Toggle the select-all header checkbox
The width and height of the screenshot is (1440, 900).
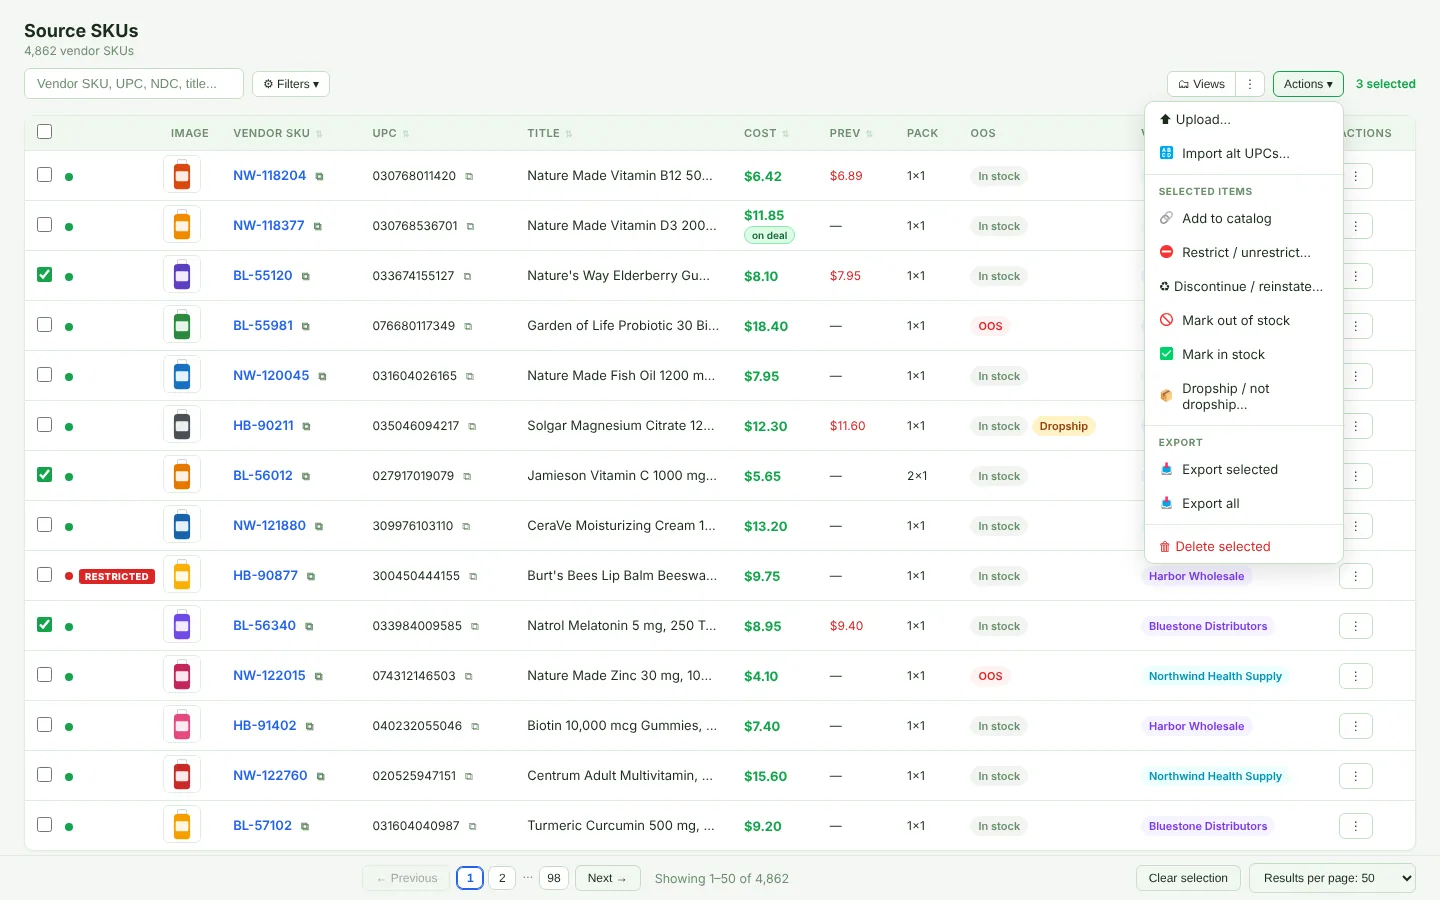[x=44, y=132]
